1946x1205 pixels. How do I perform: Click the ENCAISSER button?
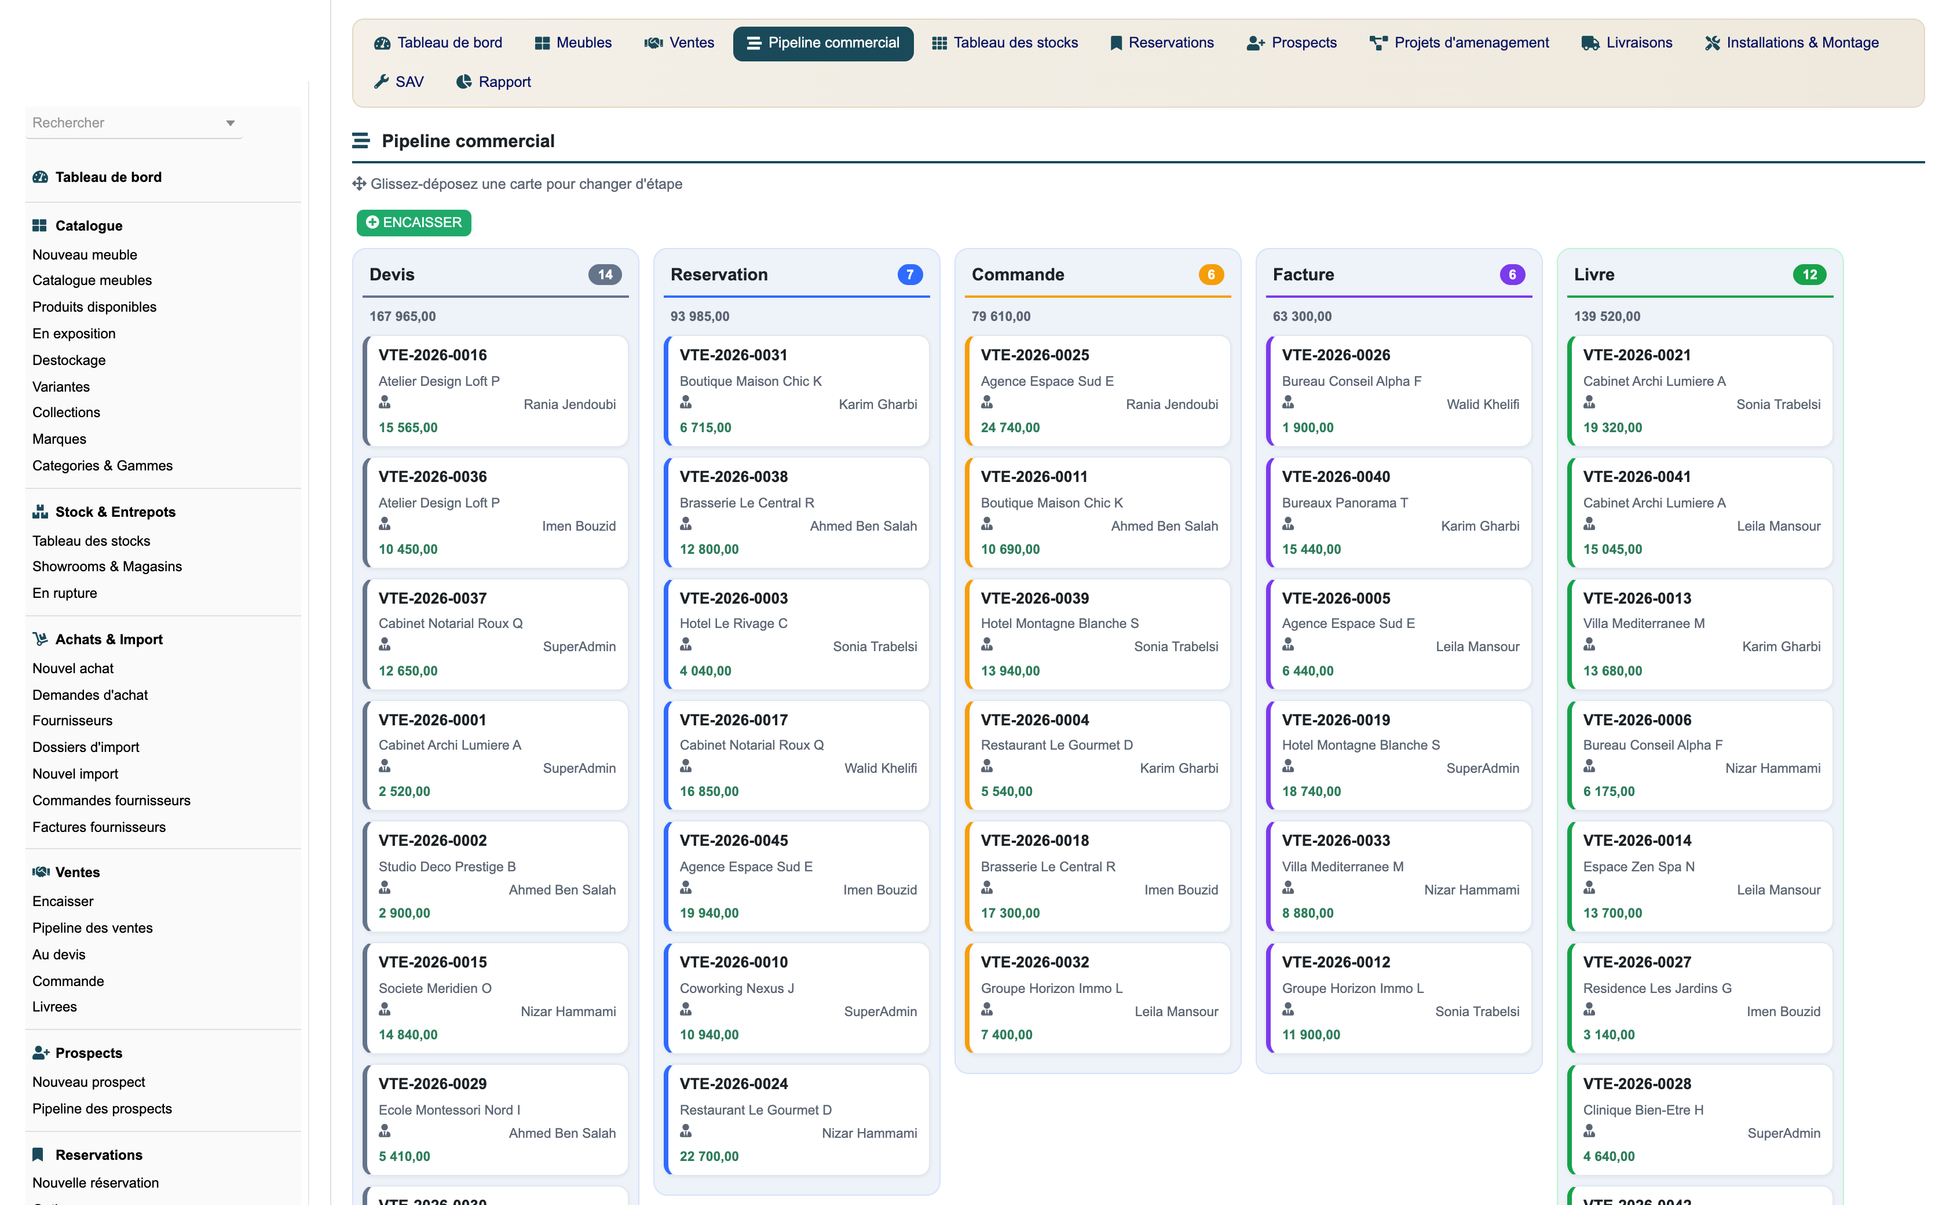tap(414, 222)
